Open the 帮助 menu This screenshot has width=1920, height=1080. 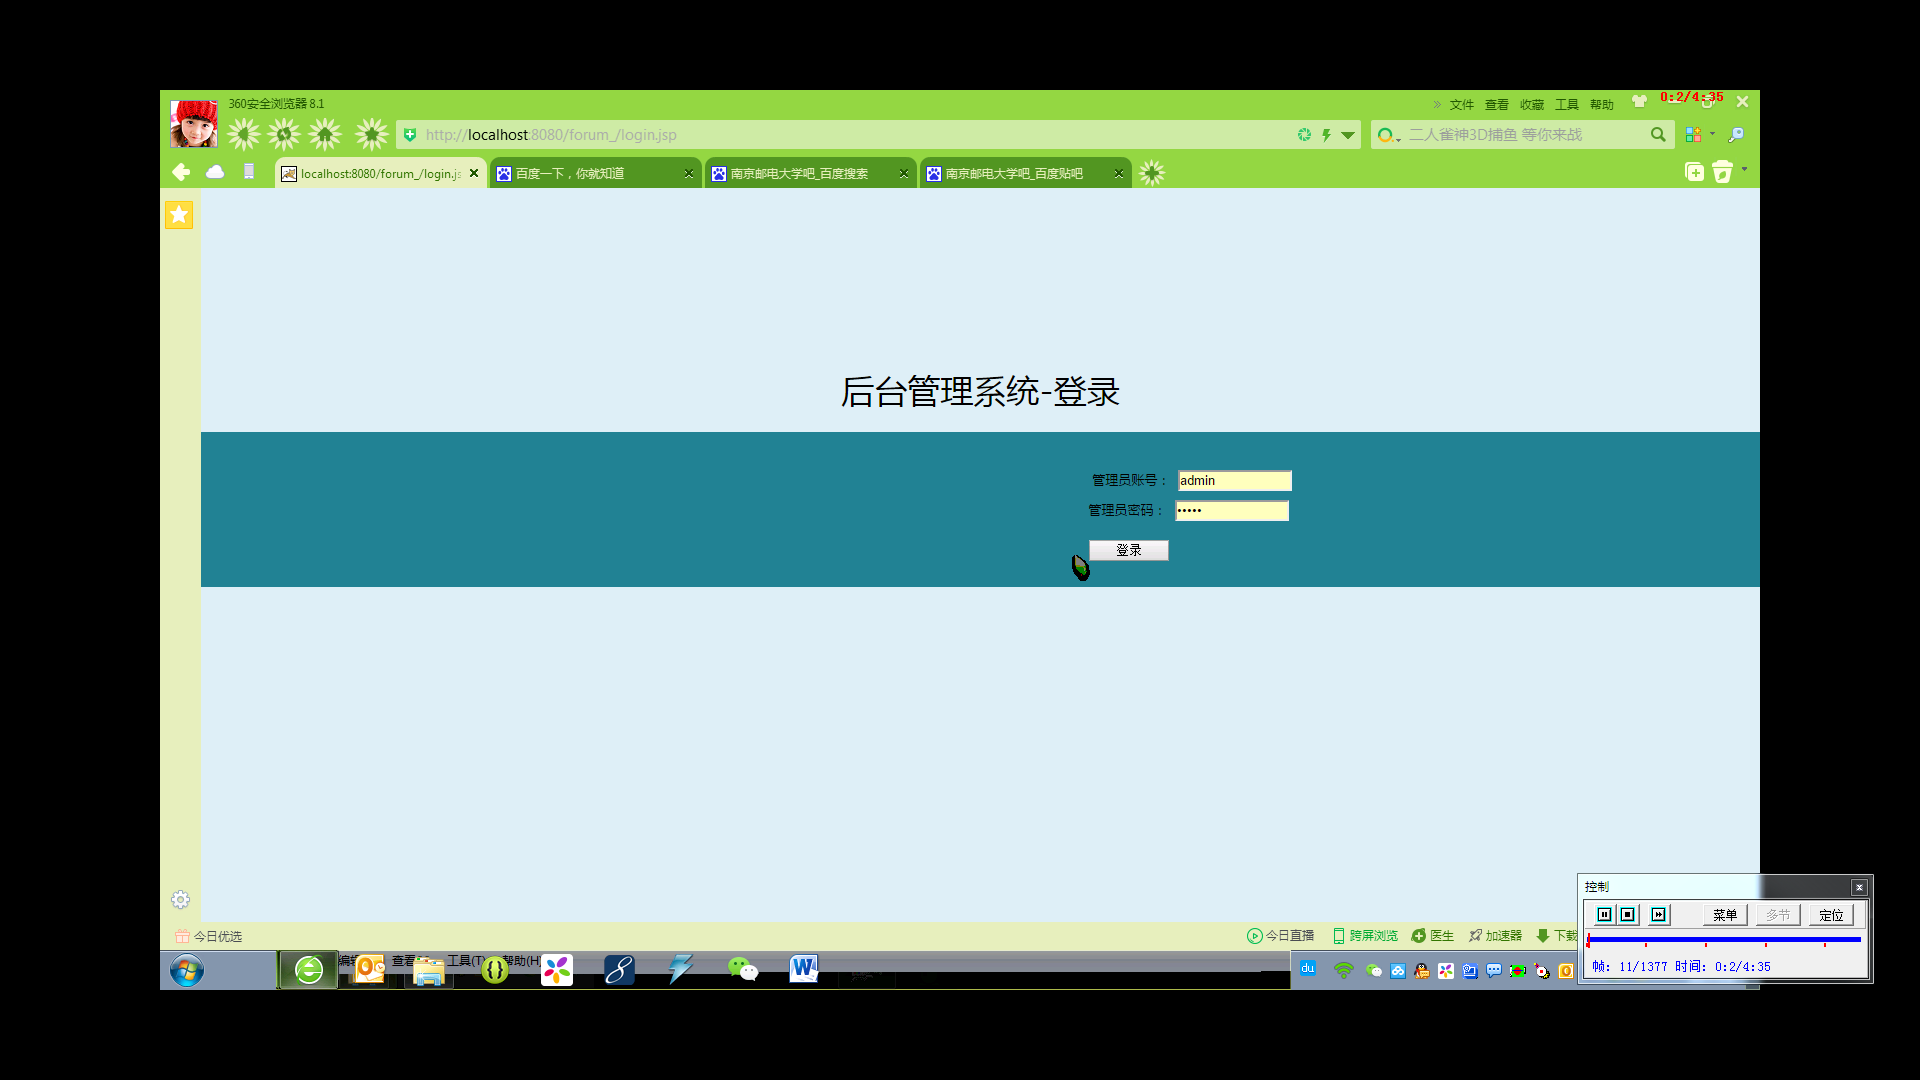coord(1602,105)
